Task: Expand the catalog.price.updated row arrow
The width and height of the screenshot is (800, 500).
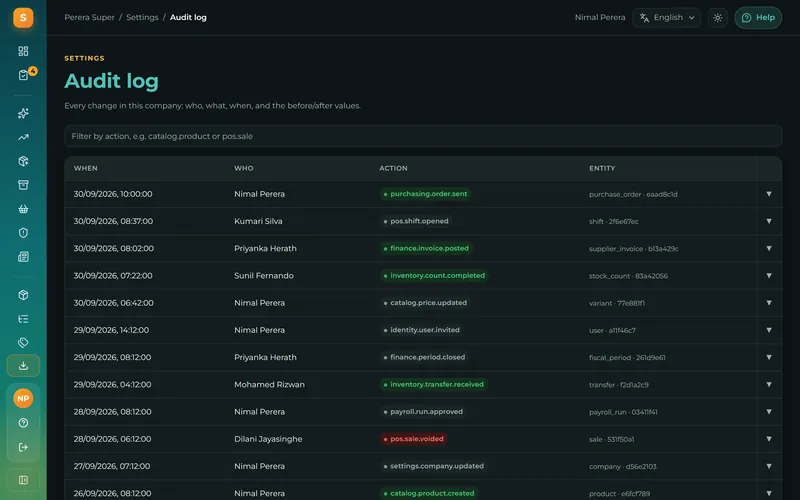Action: click(x=768, y=303)
